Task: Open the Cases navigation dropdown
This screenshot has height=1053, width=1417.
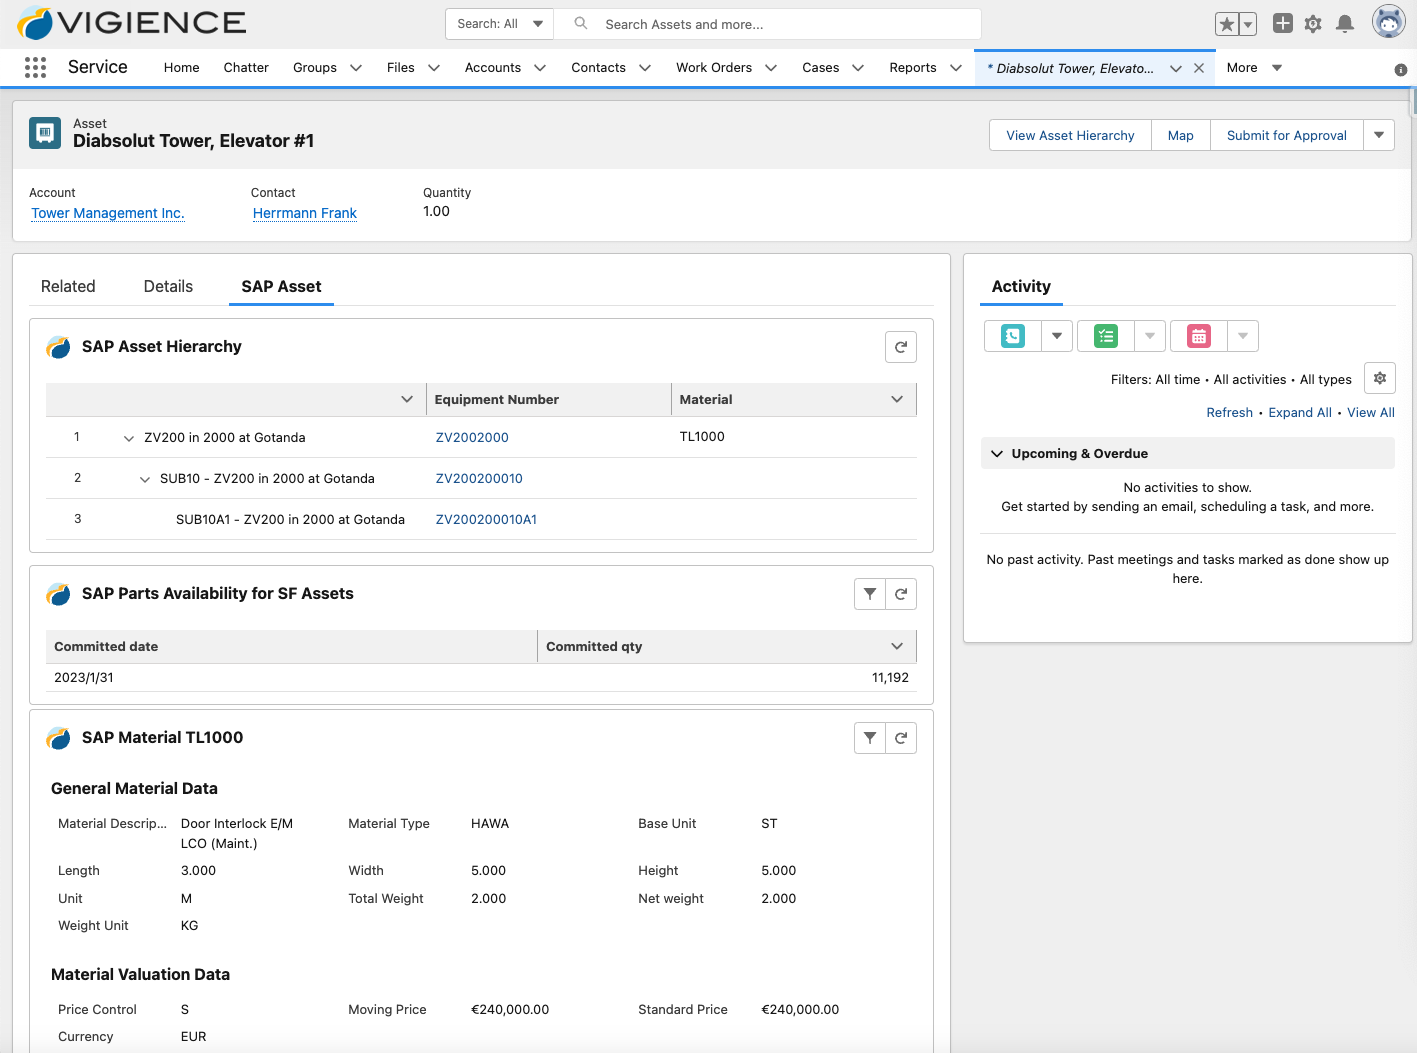Action: point(858,68)
